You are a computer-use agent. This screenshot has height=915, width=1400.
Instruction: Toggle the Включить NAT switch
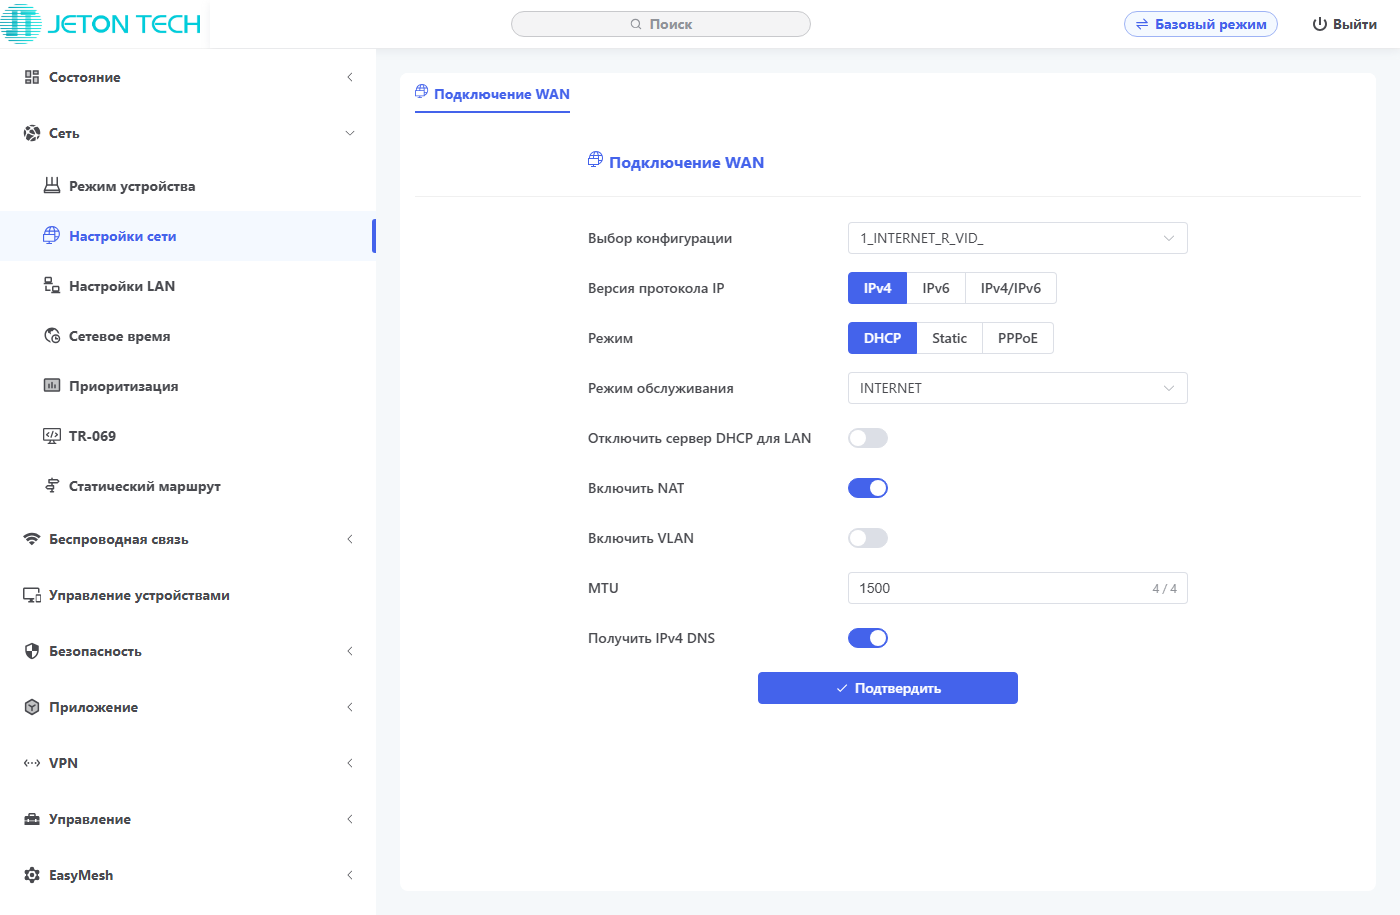point(867,488)
